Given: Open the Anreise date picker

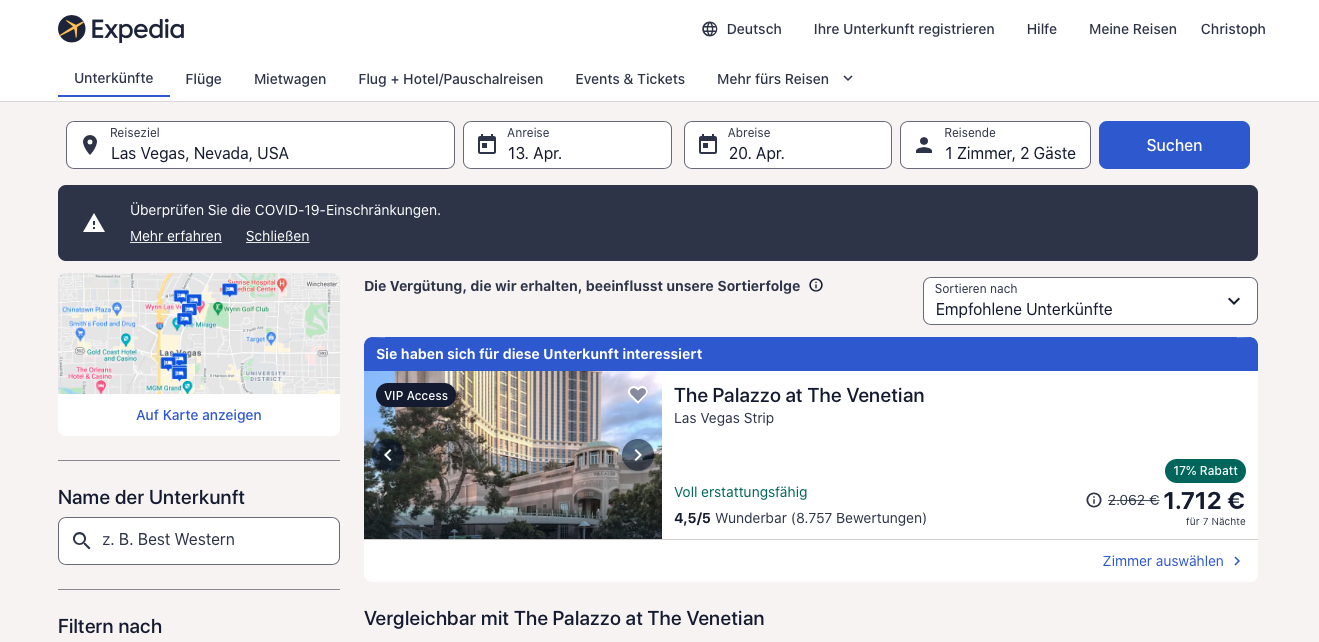Looking at the screenshot, I should coord(567,145).
